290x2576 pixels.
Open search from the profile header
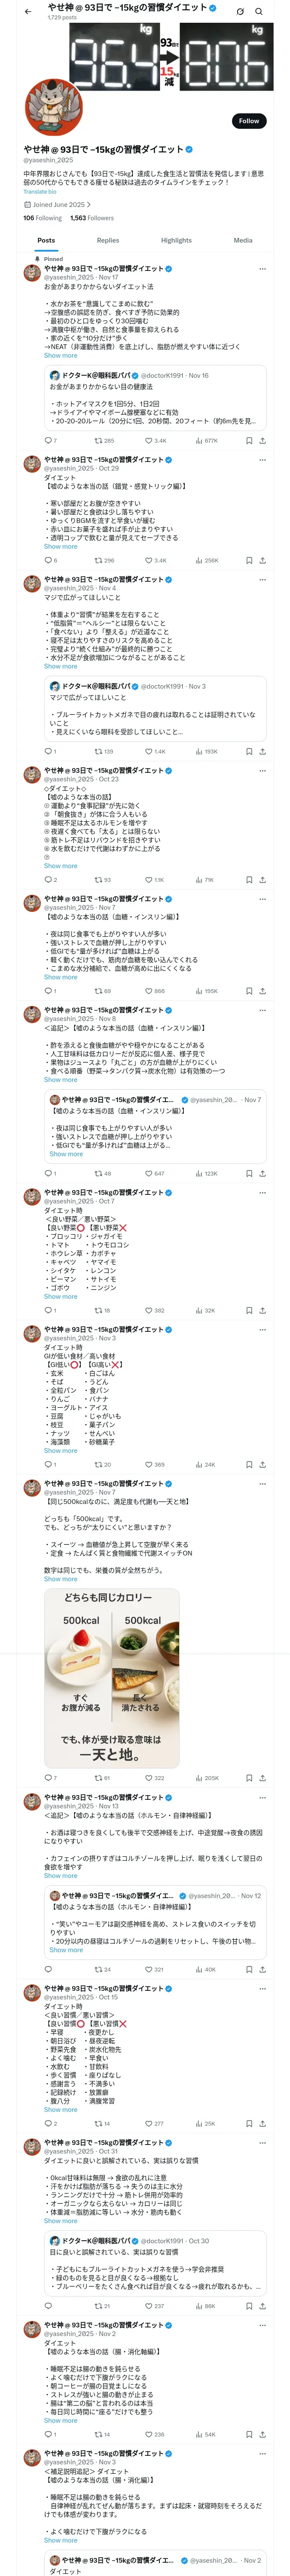tap(259, 12)
